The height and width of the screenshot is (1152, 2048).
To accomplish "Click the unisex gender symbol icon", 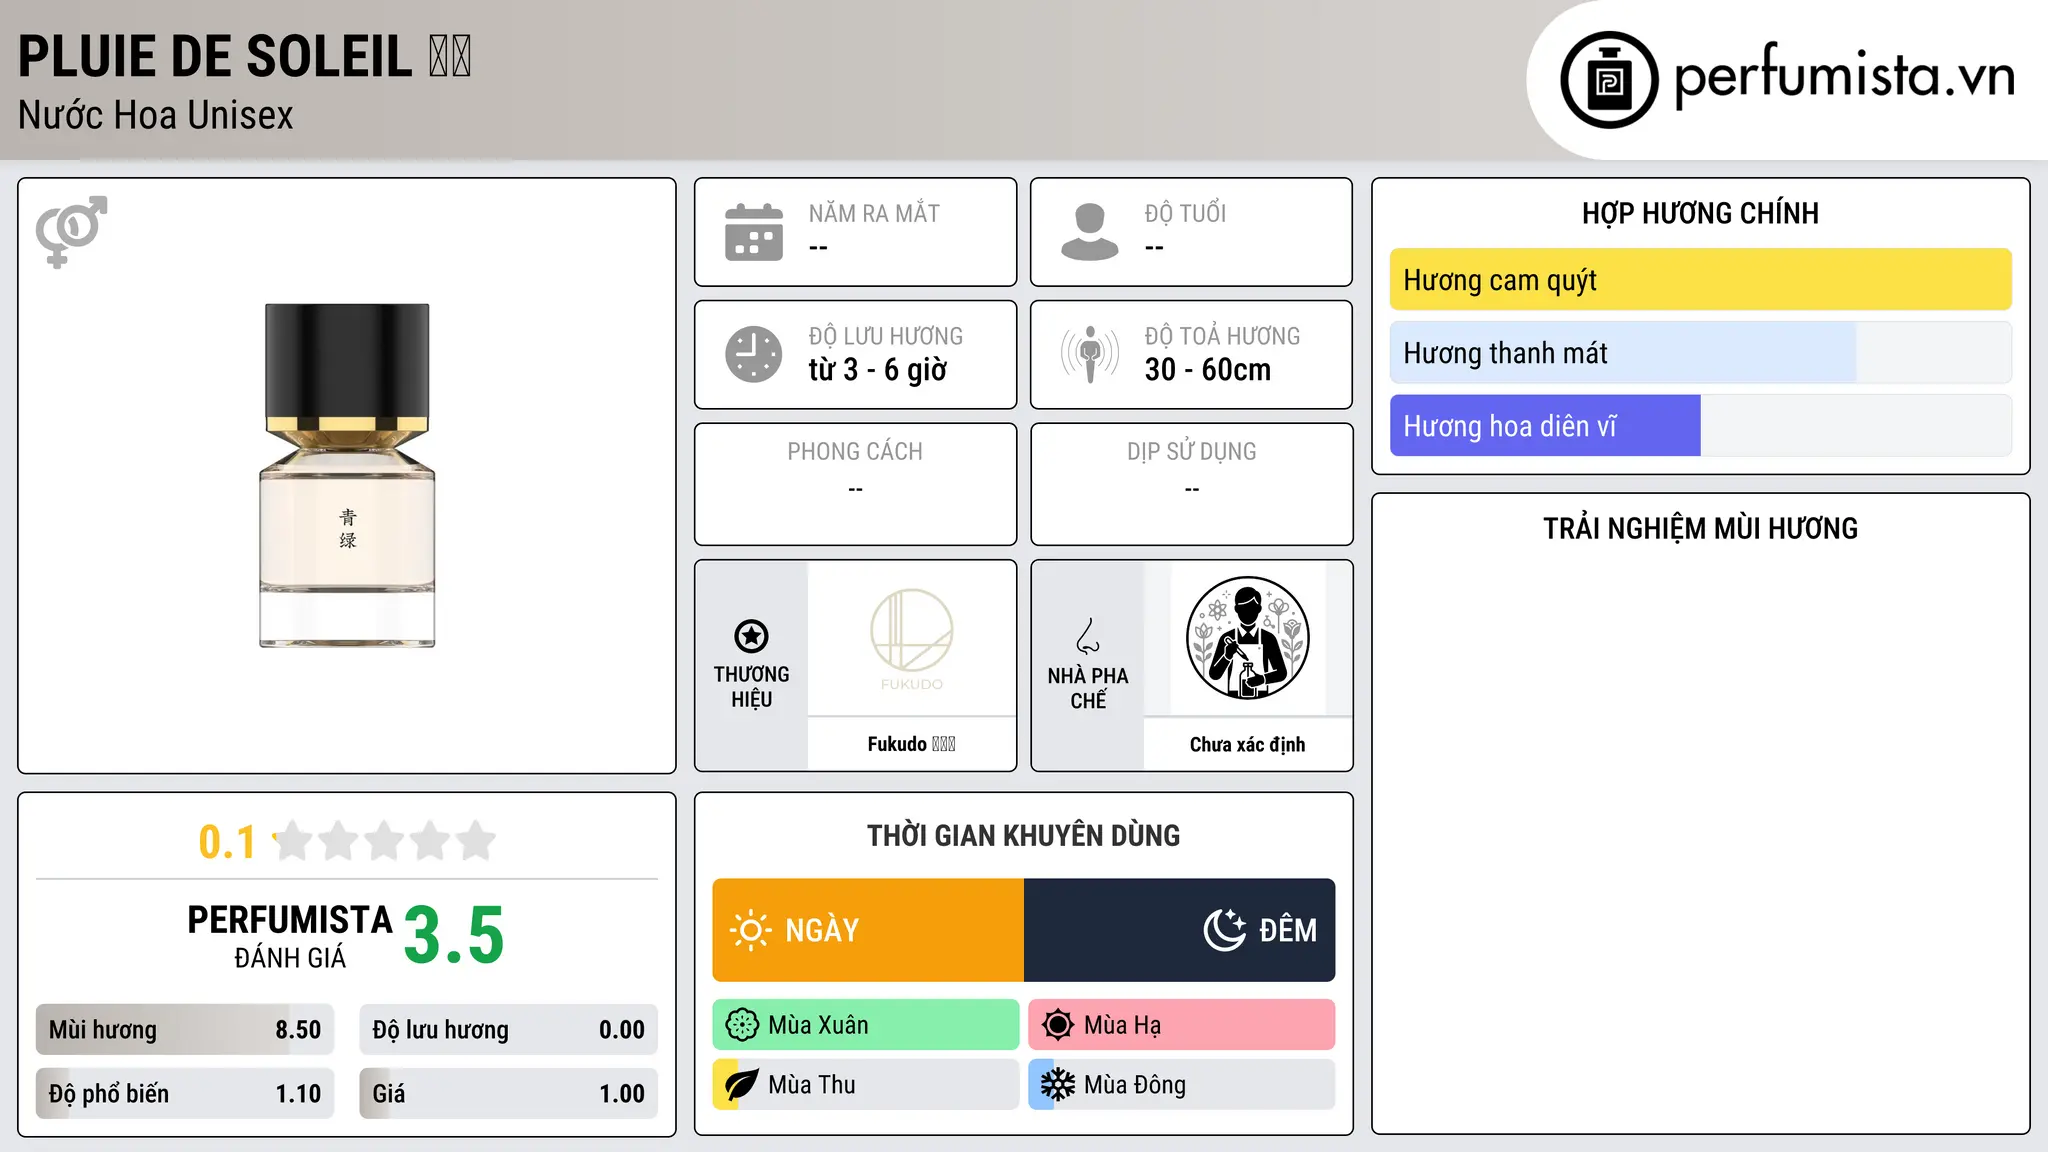I will [71, 232].
